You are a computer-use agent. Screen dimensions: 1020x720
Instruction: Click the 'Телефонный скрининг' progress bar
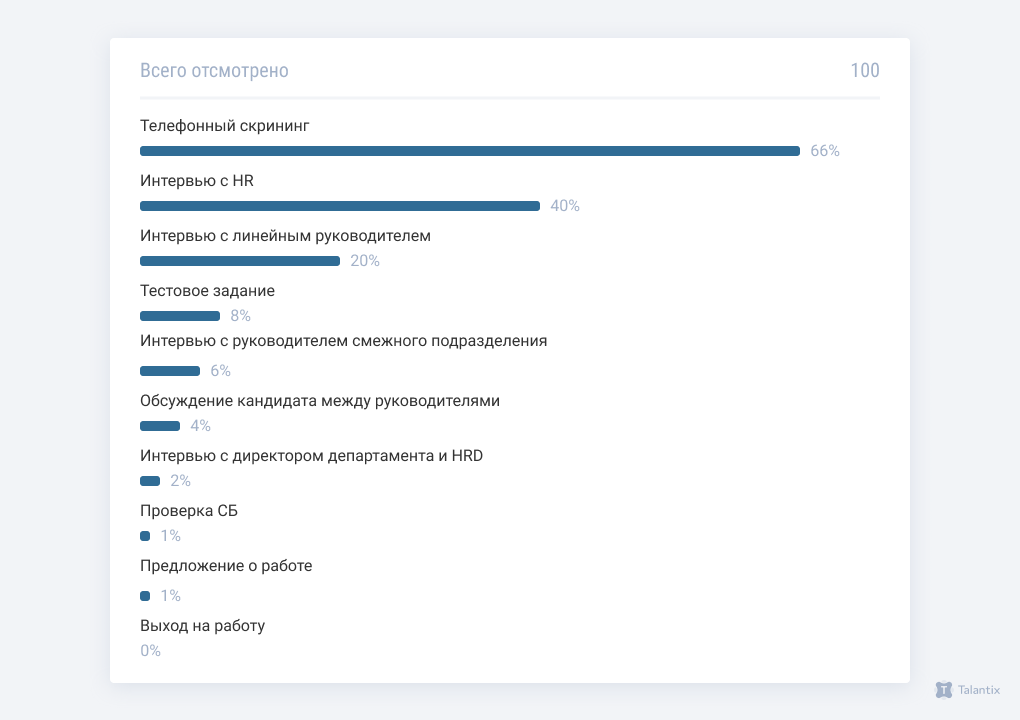(470, 151)
